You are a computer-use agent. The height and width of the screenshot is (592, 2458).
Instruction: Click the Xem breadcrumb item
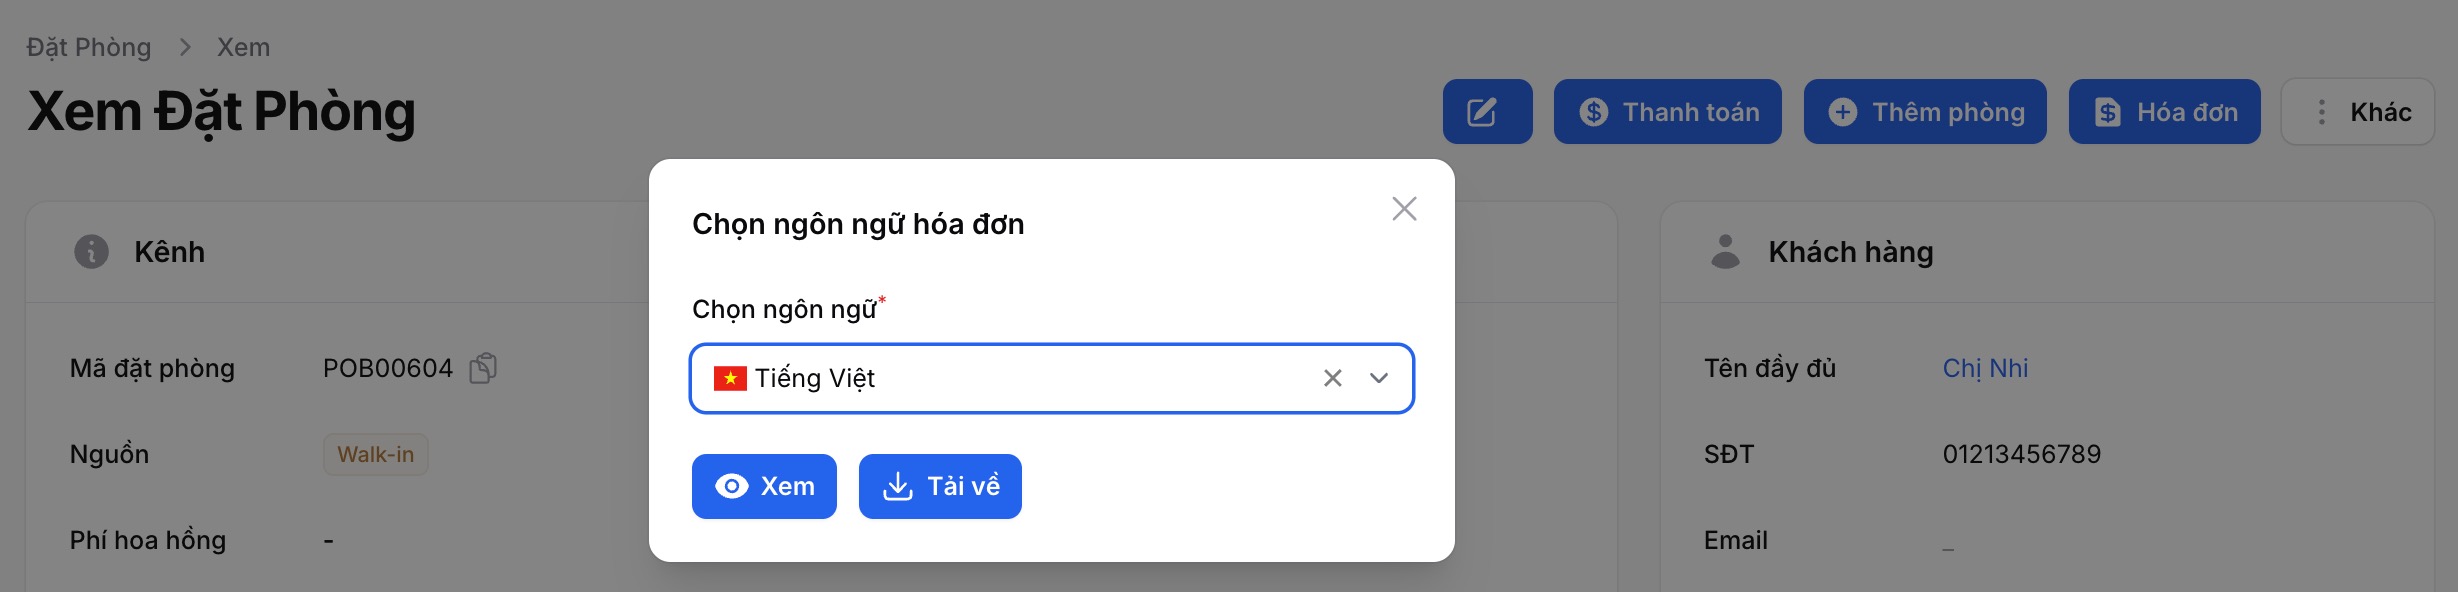tap(243, 47)
